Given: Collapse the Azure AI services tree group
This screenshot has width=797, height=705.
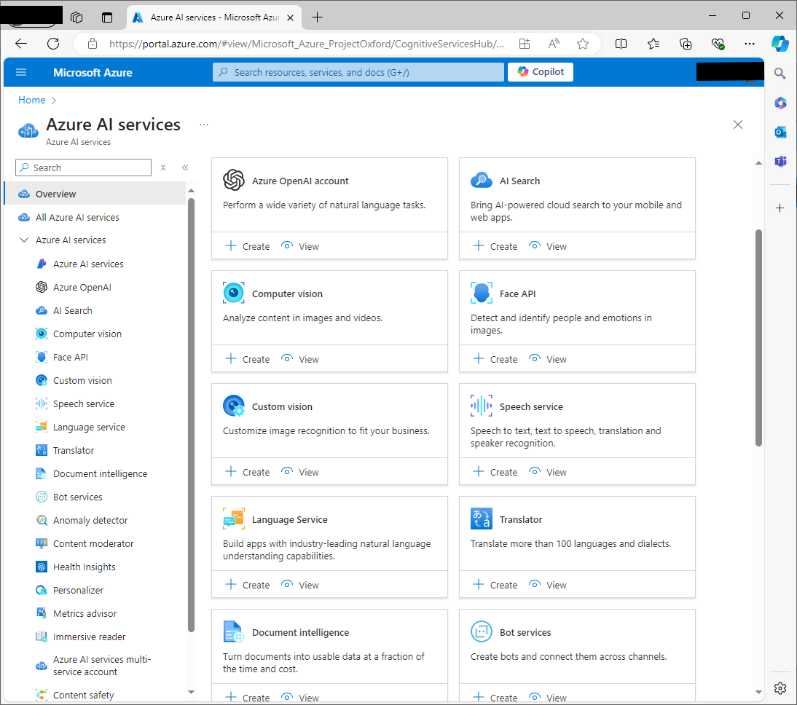Looking at the screenshot, I should coord(24,239).
